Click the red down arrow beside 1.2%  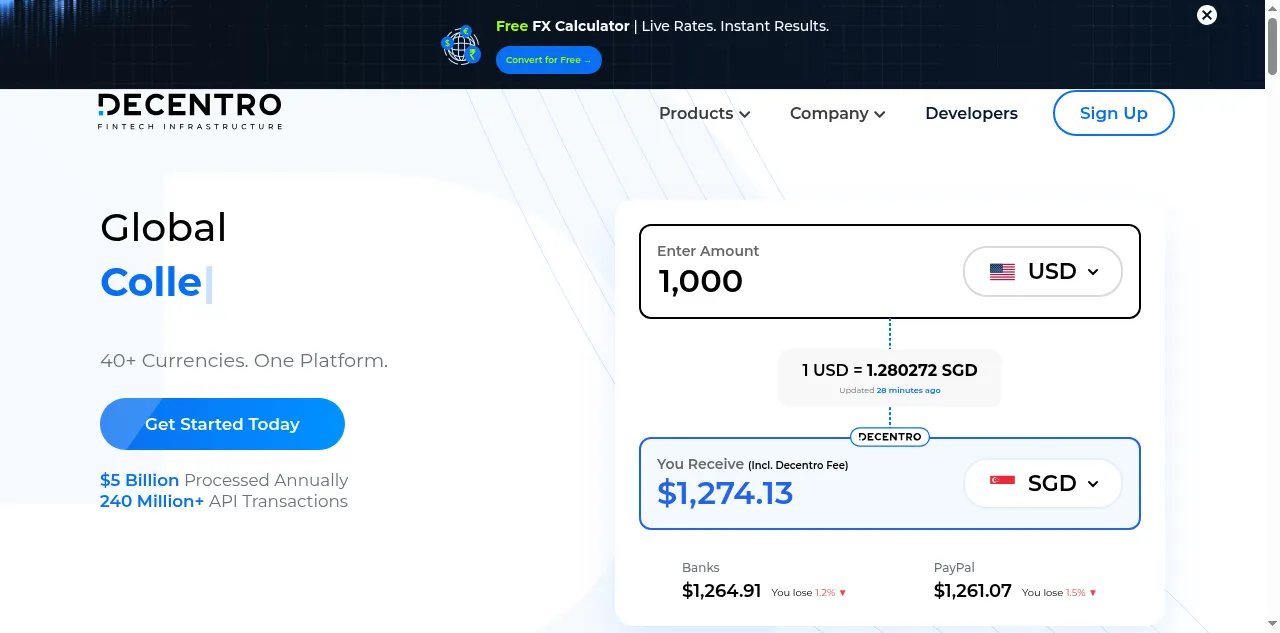pyautogui.click(x=842, y=593)
